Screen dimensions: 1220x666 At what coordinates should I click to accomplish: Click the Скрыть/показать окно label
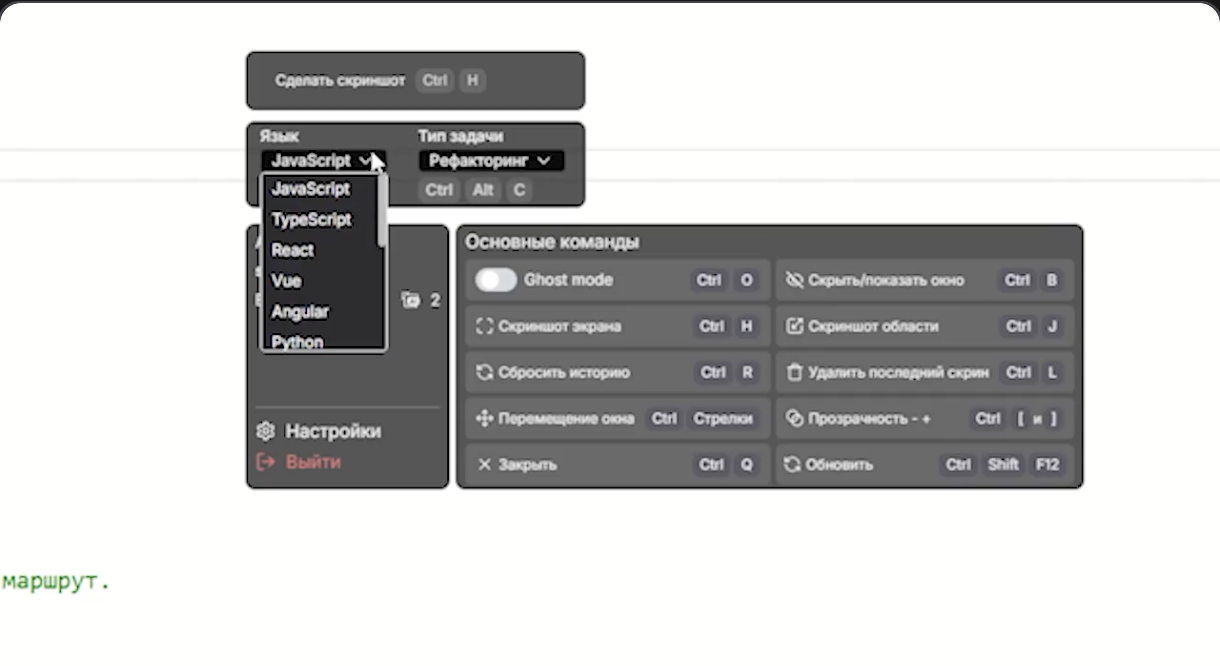[x=886, y=280]
